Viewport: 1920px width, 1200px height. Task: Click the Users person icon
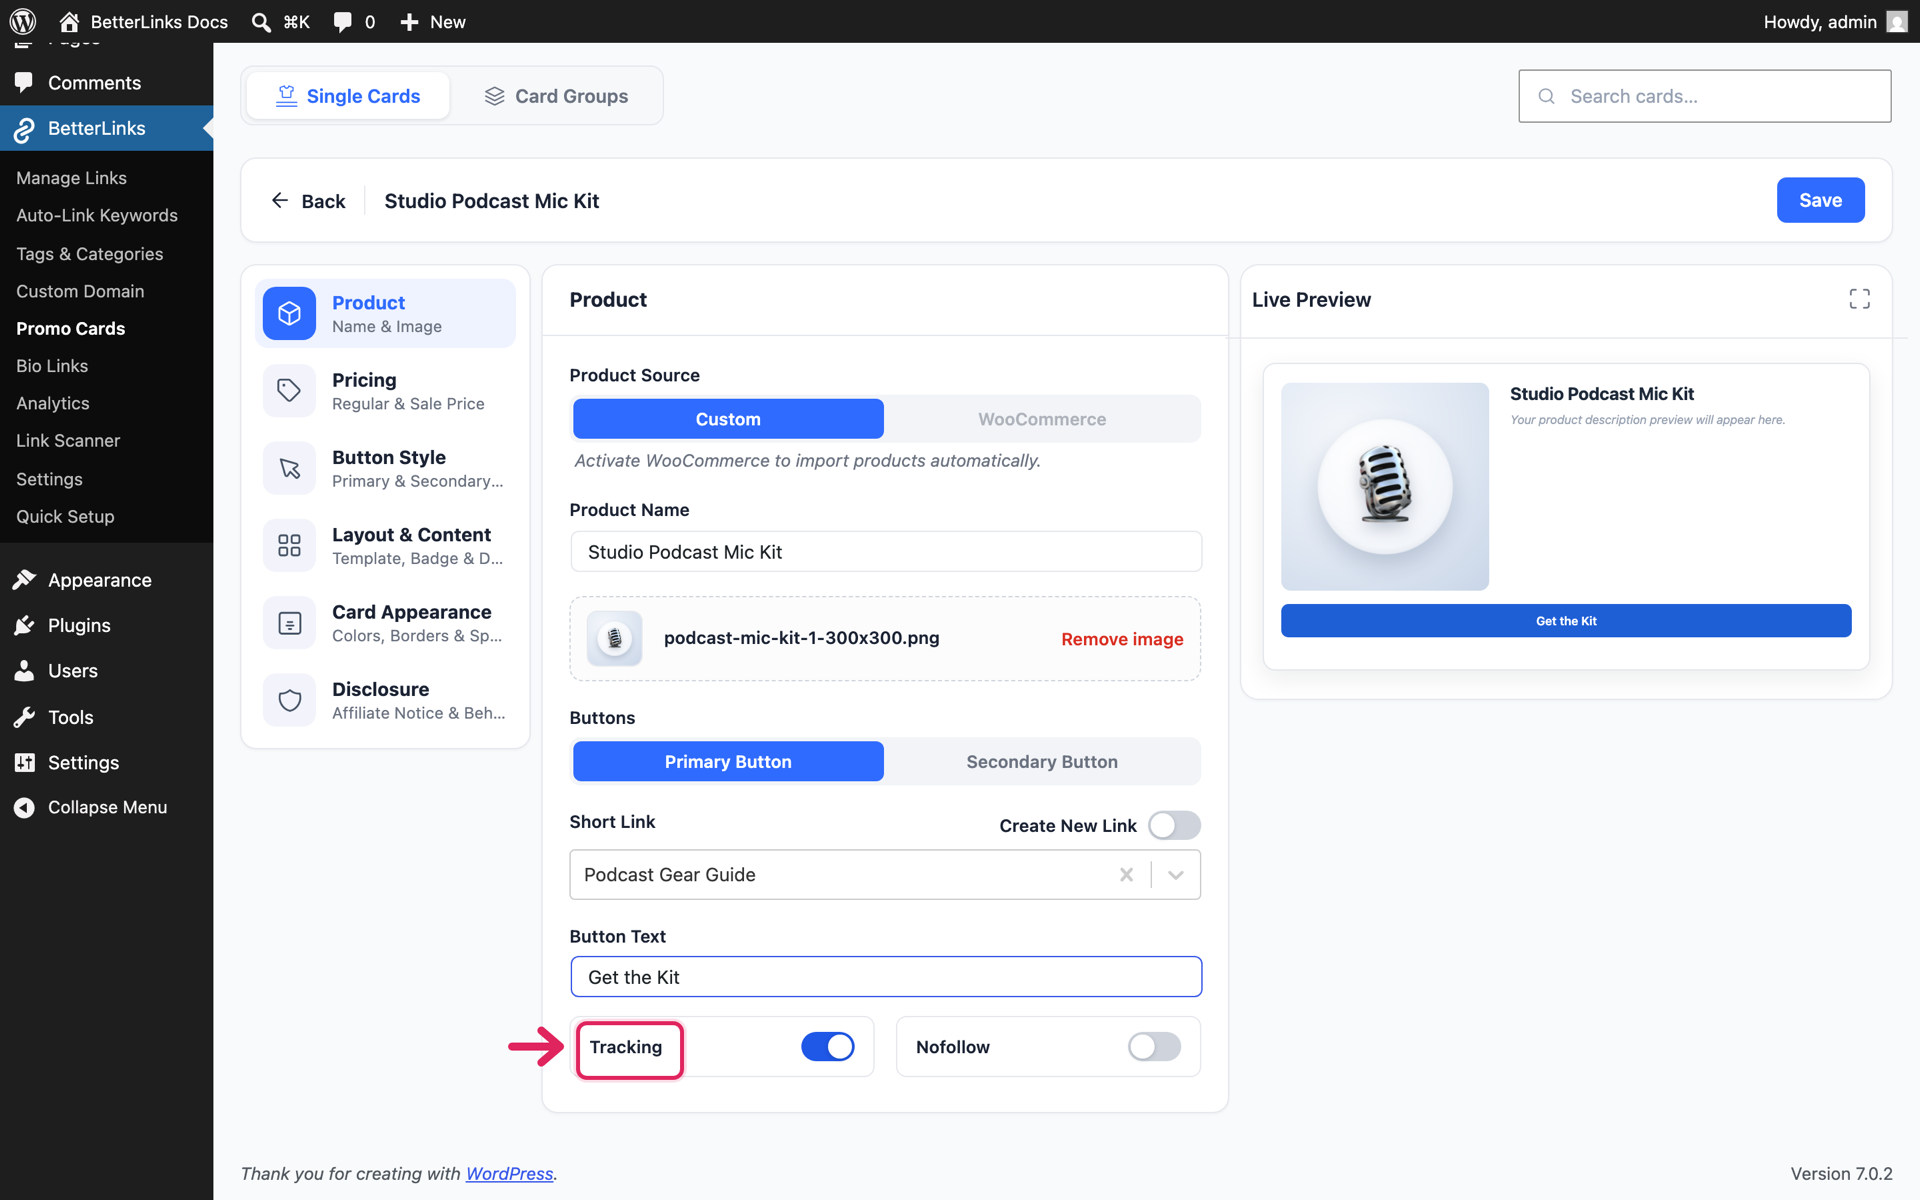(x=24, y=671)
